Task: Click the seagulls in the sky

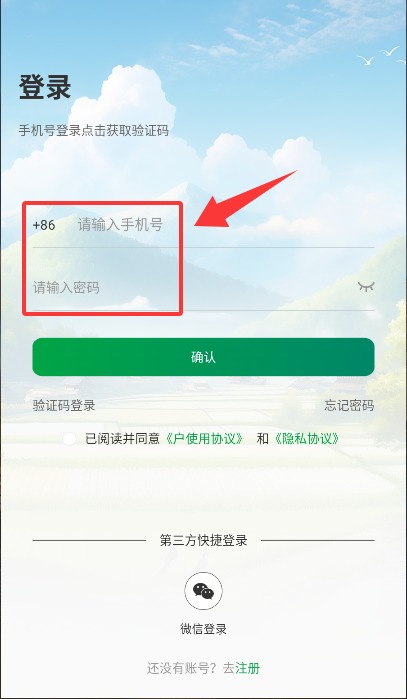Action: pyautogui.click(x=380, y=56)
